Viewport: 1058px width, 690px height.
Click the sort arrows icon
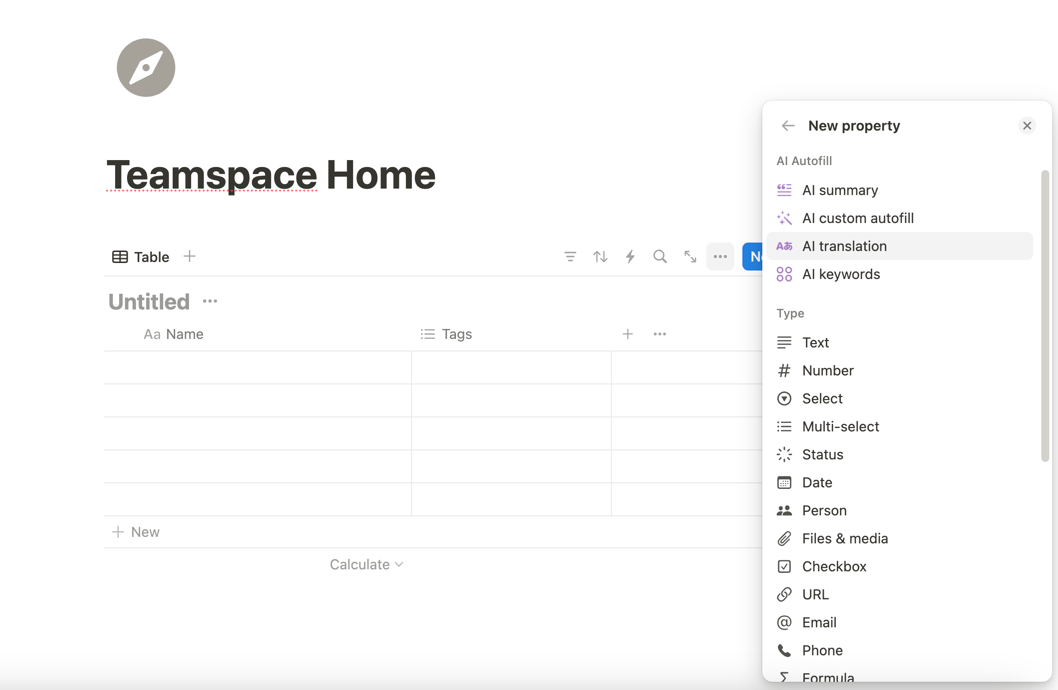click(600, 257)
